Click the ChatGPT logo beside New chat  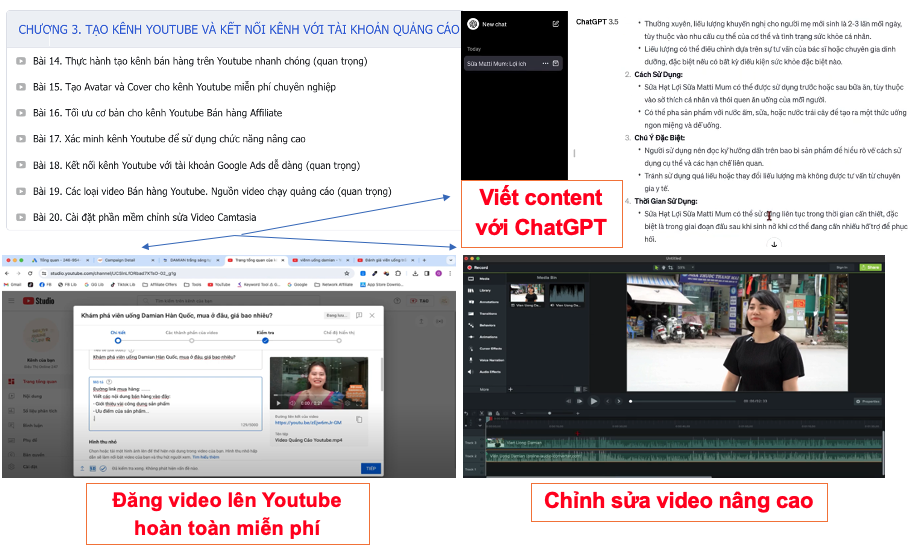(x=473, y=24)
